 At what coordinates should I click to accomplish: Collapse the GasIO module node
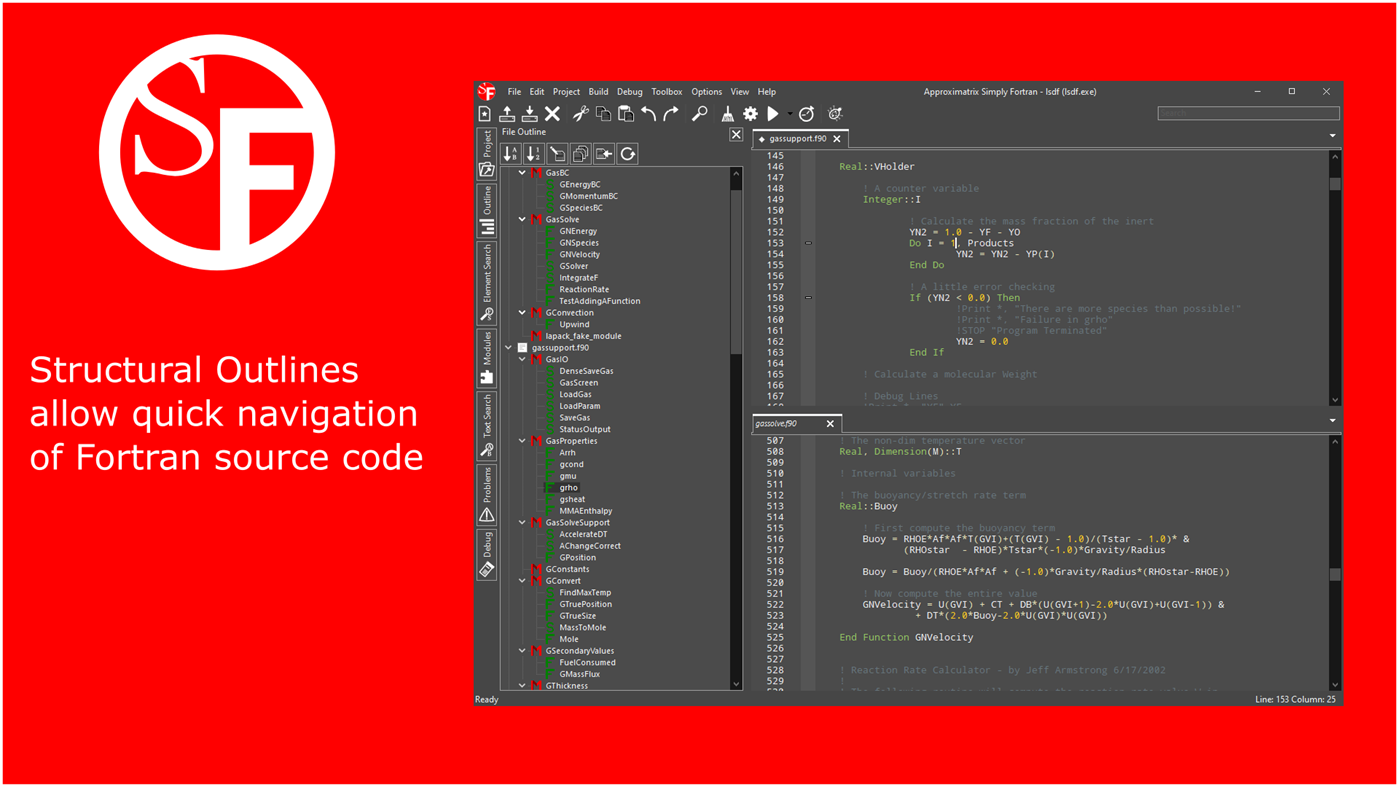(x=522, y=359)
